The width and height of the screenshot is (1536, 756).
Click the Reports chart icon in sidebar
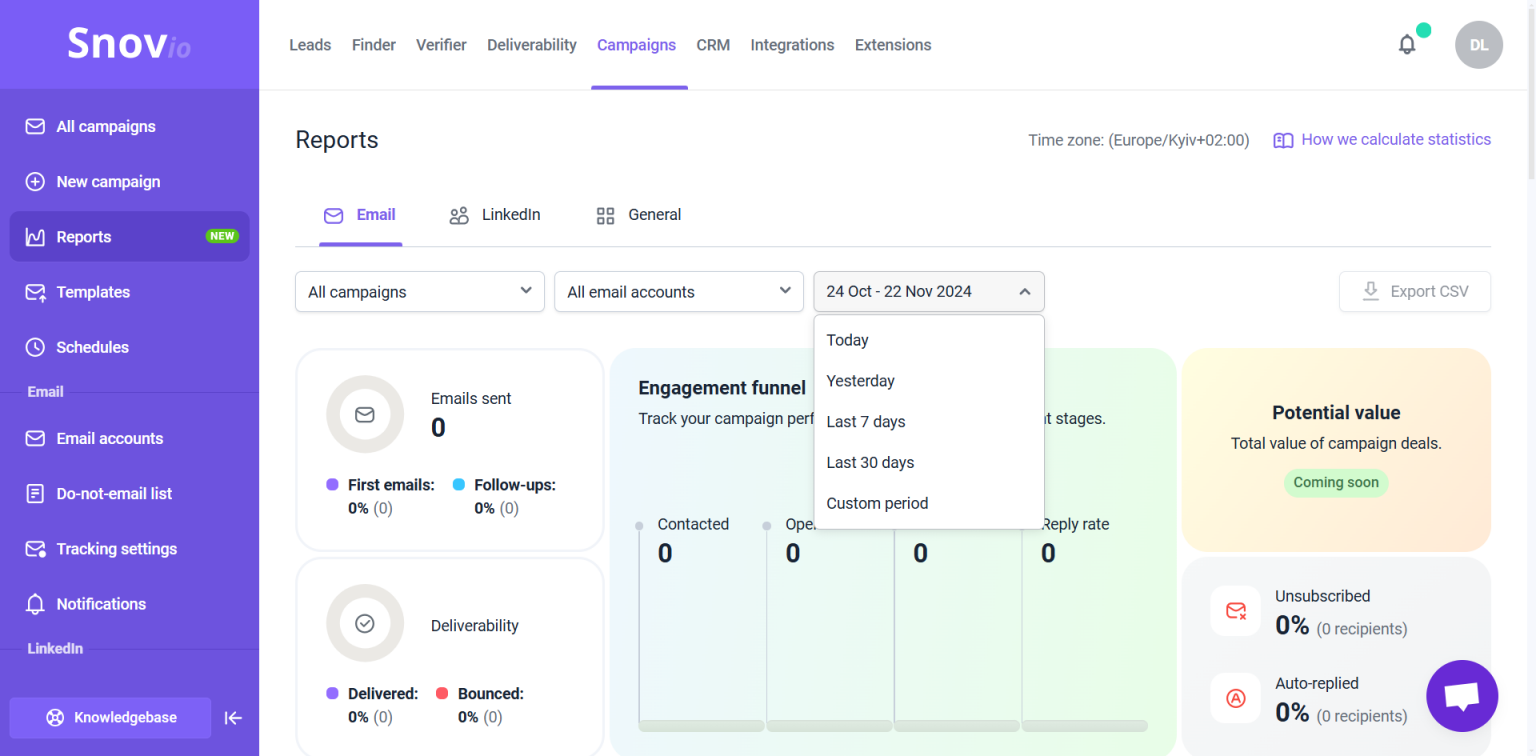pyautogui.click(x=35, y=237)
